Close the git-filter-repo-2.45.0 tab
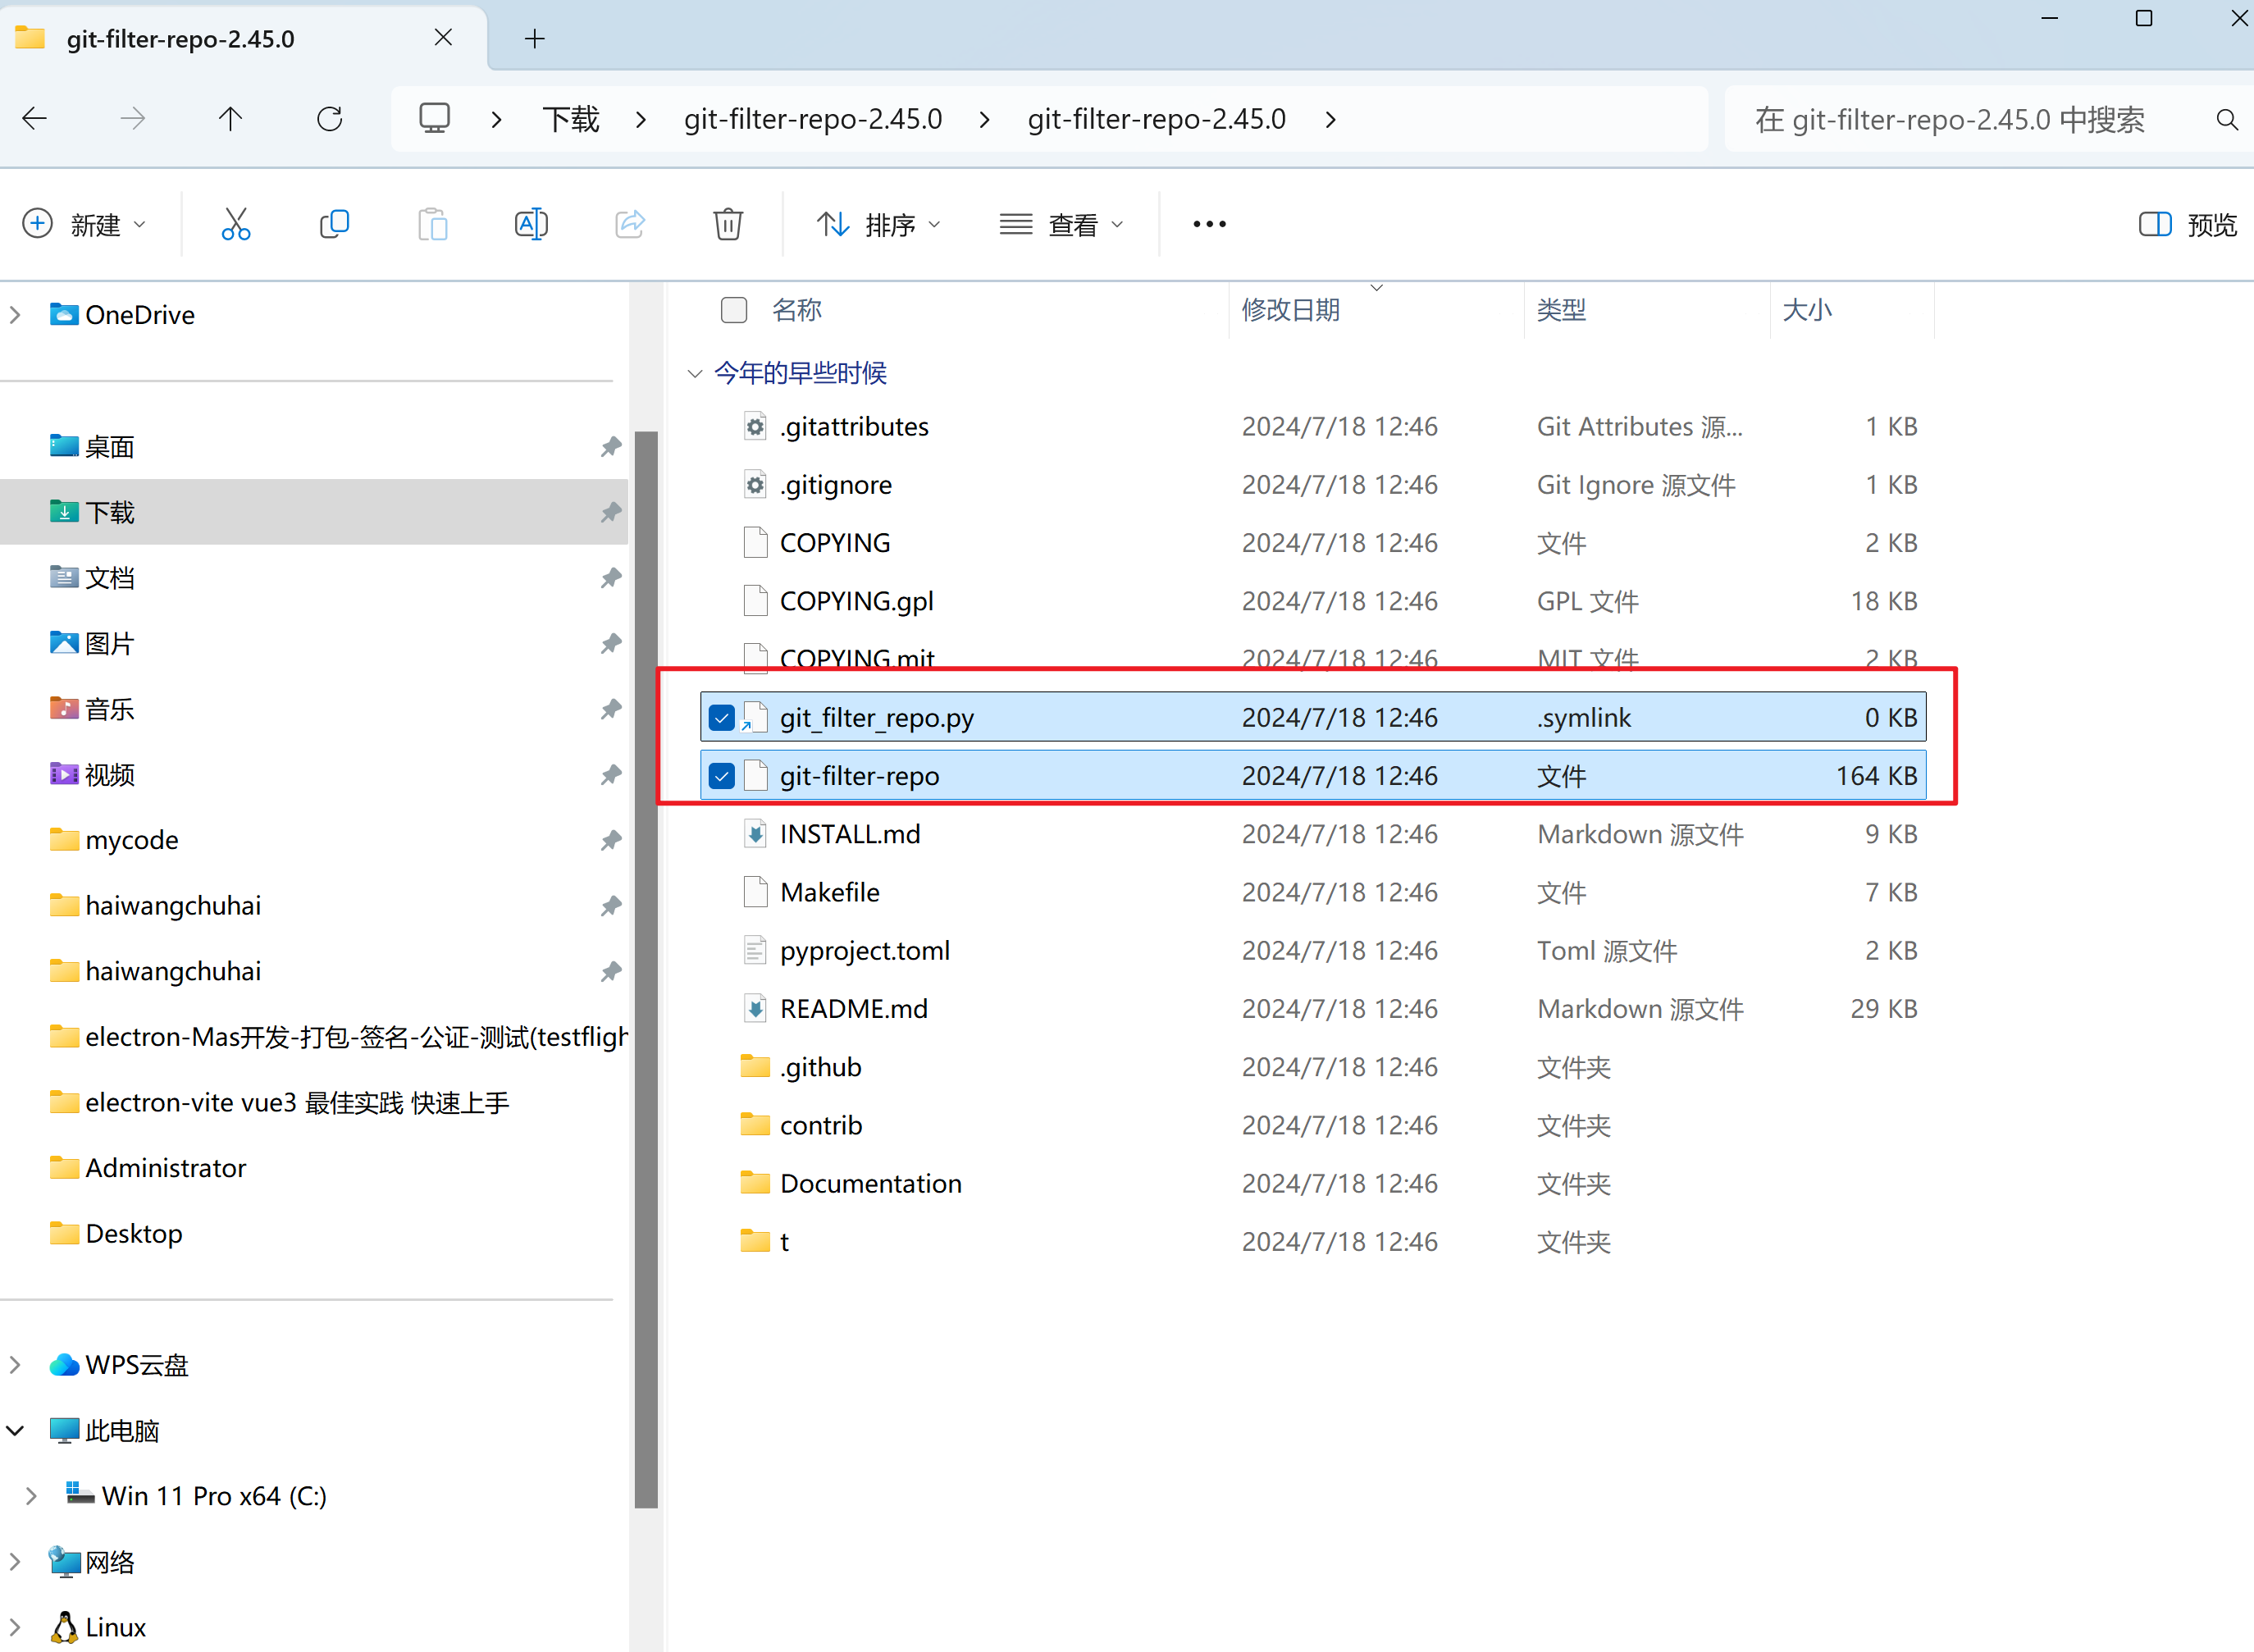This screenshot has height=1652, width=2254. [443, 37]
